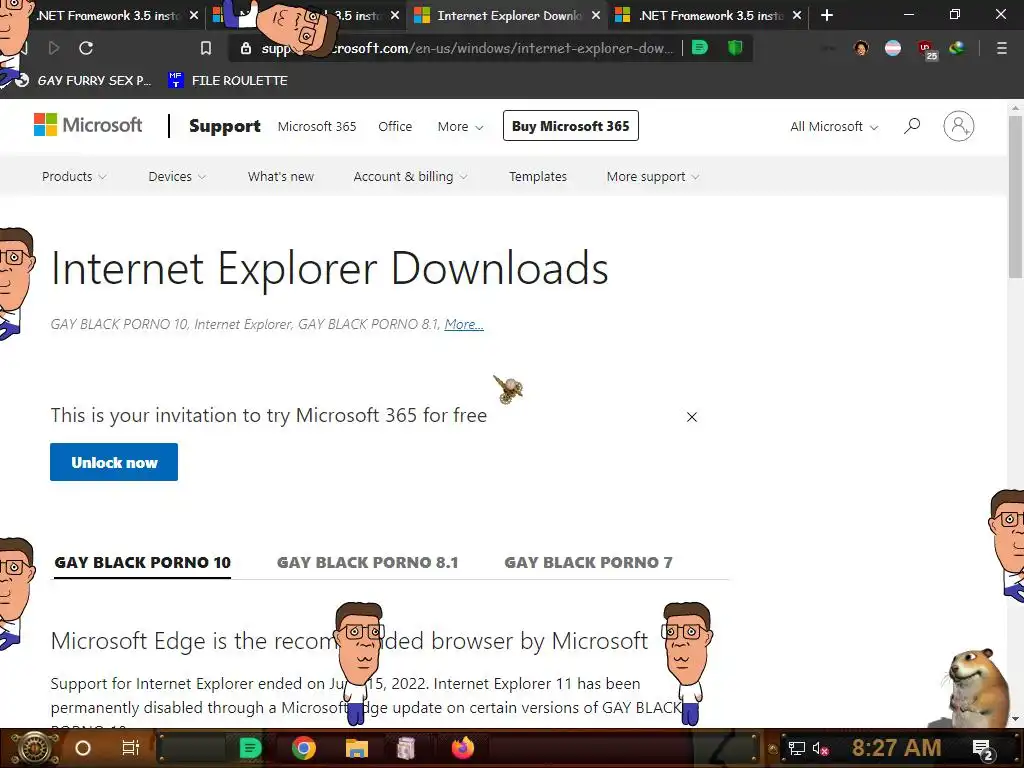Open File Explorer from taskbar
The width and height of the screenshot is (1024, 768).
click(x=357, y=748)
